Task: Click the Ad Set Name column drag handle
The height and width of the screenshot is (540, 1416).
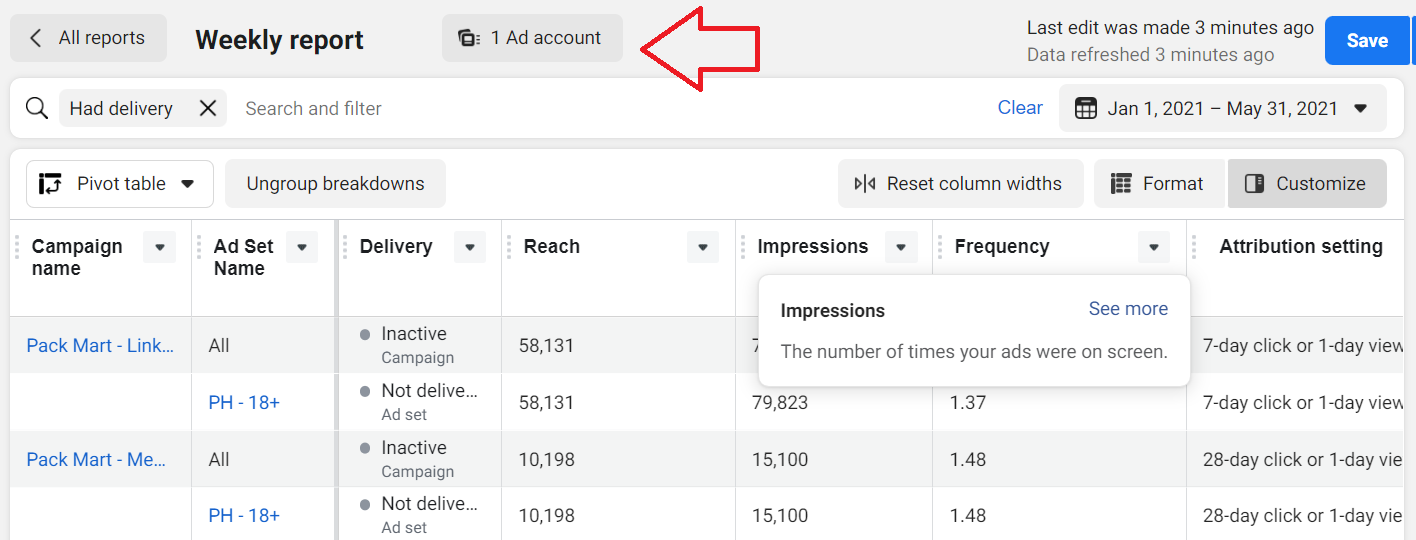Action: point(199,247)
